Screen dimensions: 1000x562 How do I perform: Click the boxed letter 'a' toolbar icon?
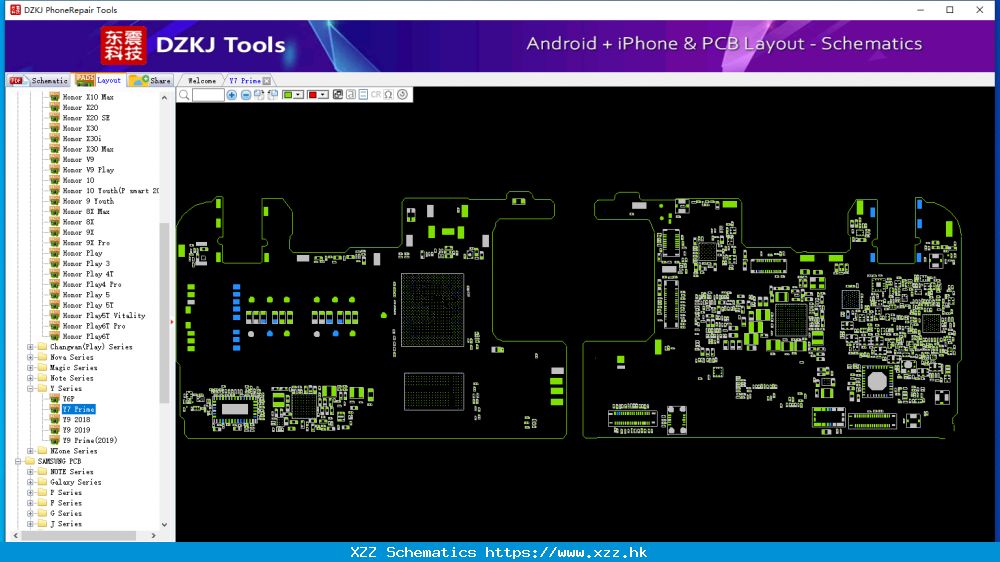click(x=351, y=94)
